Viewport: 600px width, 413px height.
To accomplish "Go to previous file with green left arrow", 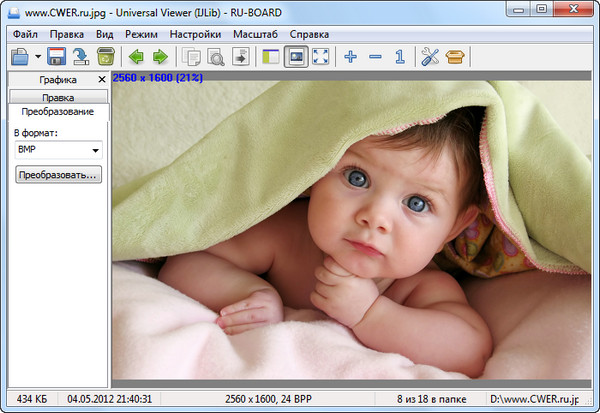I will tap(135, 57).
